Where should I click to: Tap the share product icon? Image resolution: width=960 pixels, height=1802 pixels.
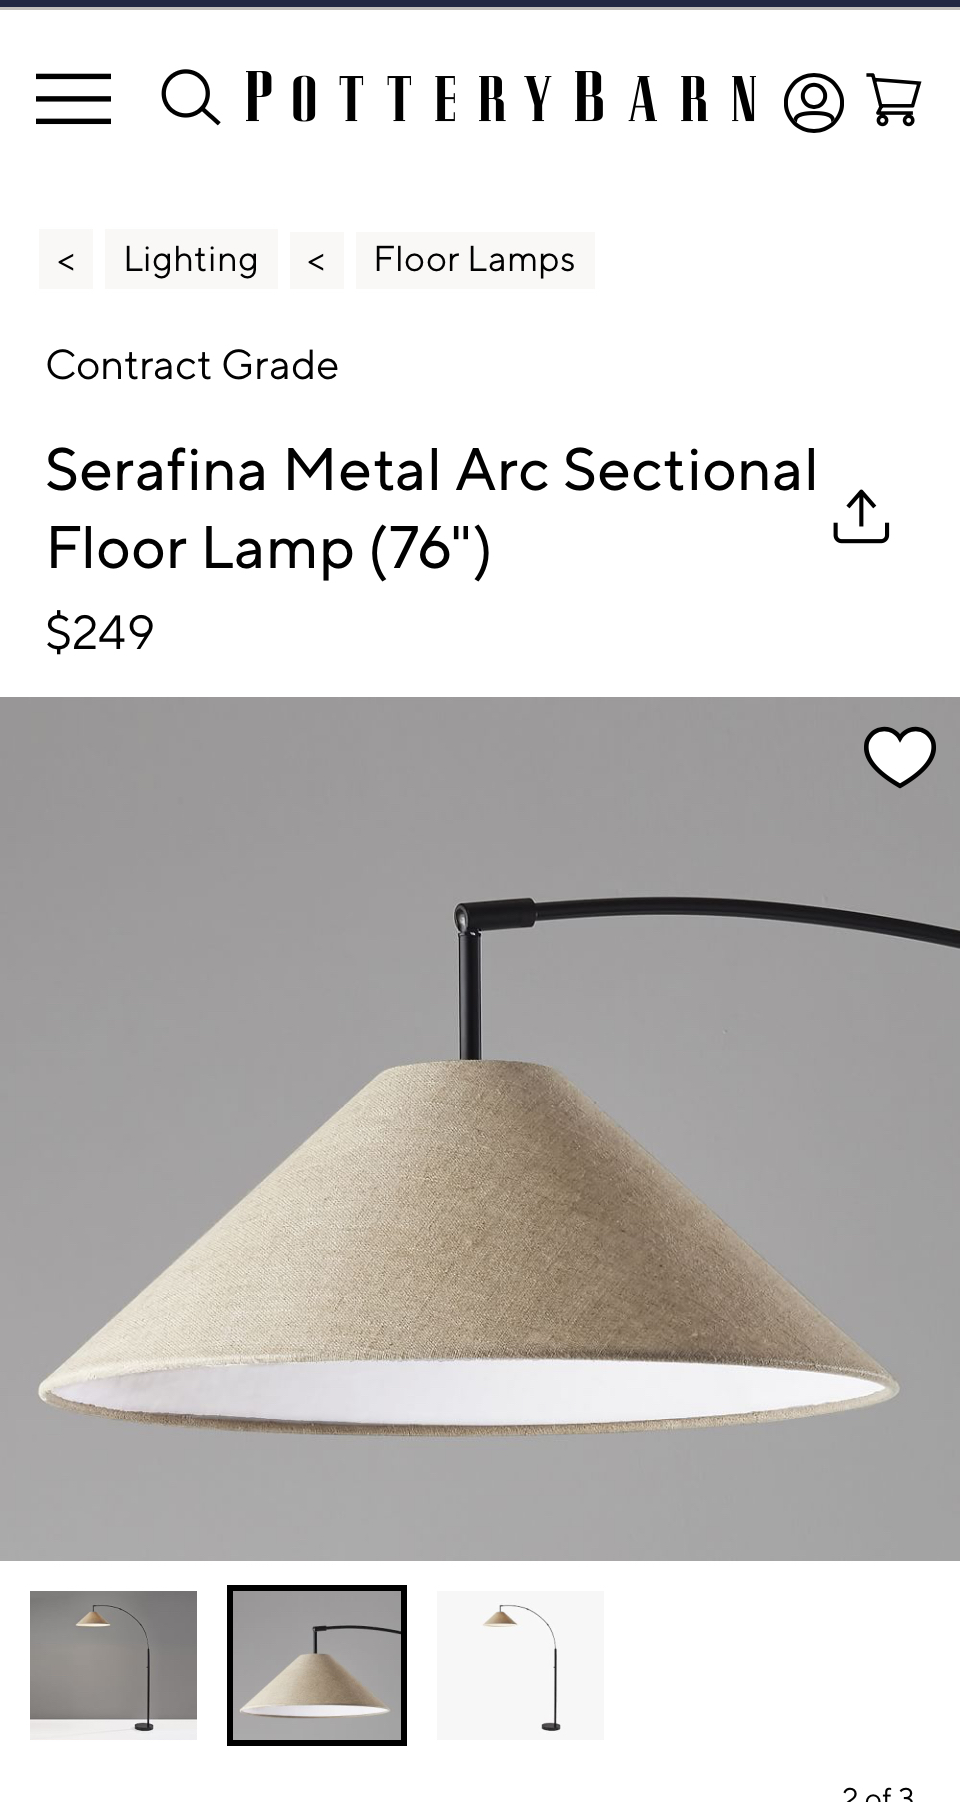point(861,517)
